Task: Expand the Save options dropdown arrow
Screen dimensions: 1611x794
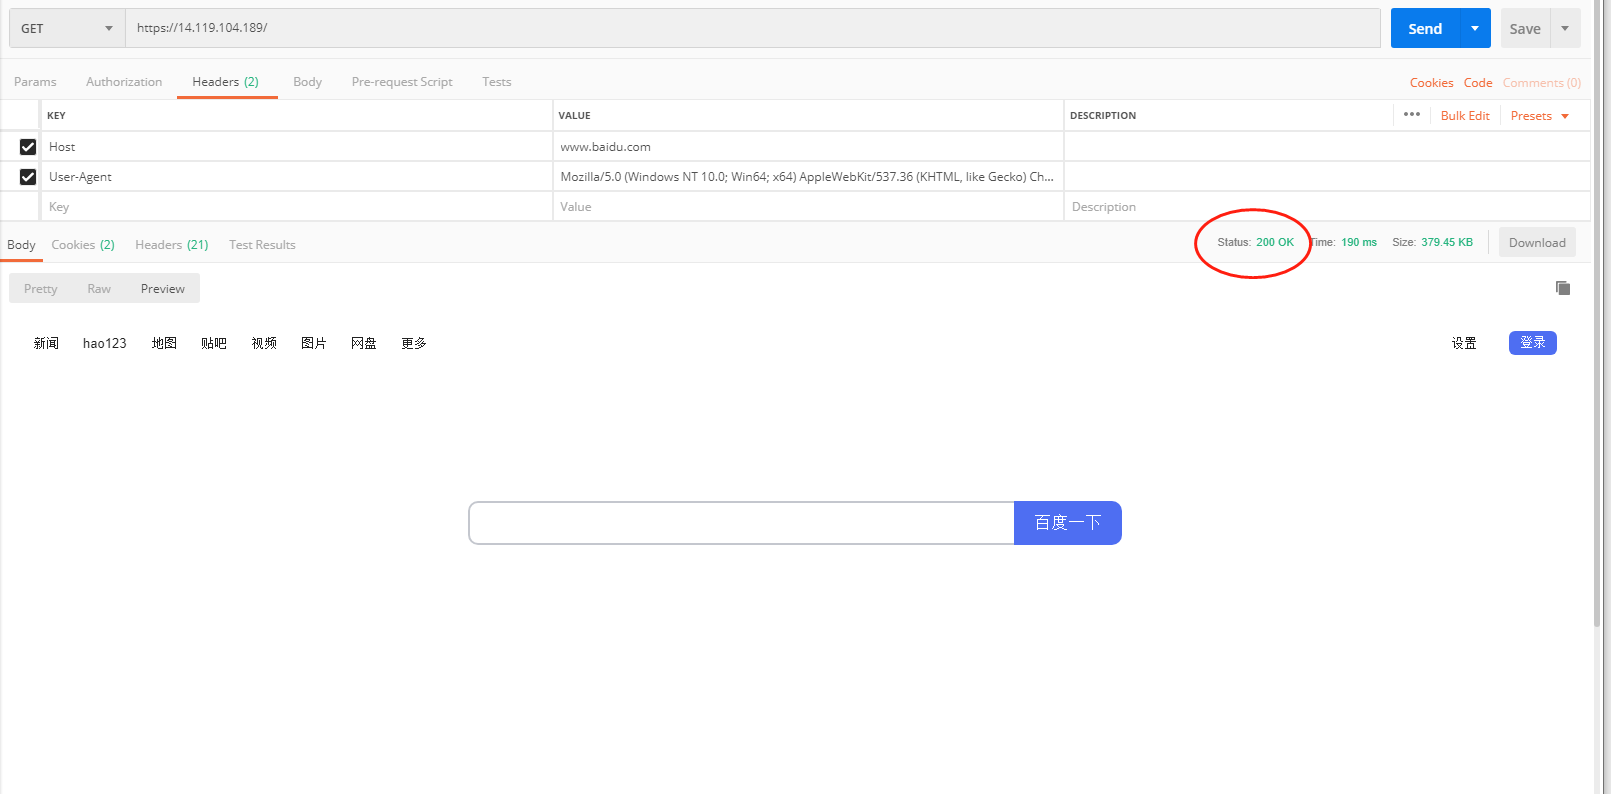Action: click(x=1565, y=29)
